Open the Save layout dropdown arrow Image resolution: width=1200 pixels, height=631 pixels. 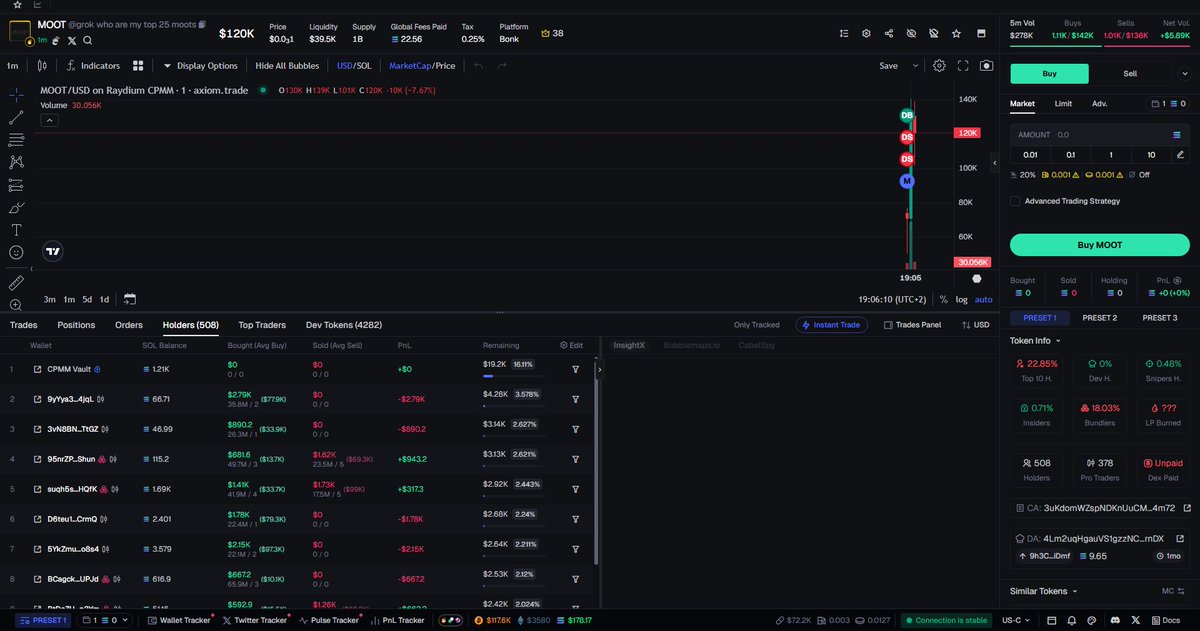[x=915, y=66]
